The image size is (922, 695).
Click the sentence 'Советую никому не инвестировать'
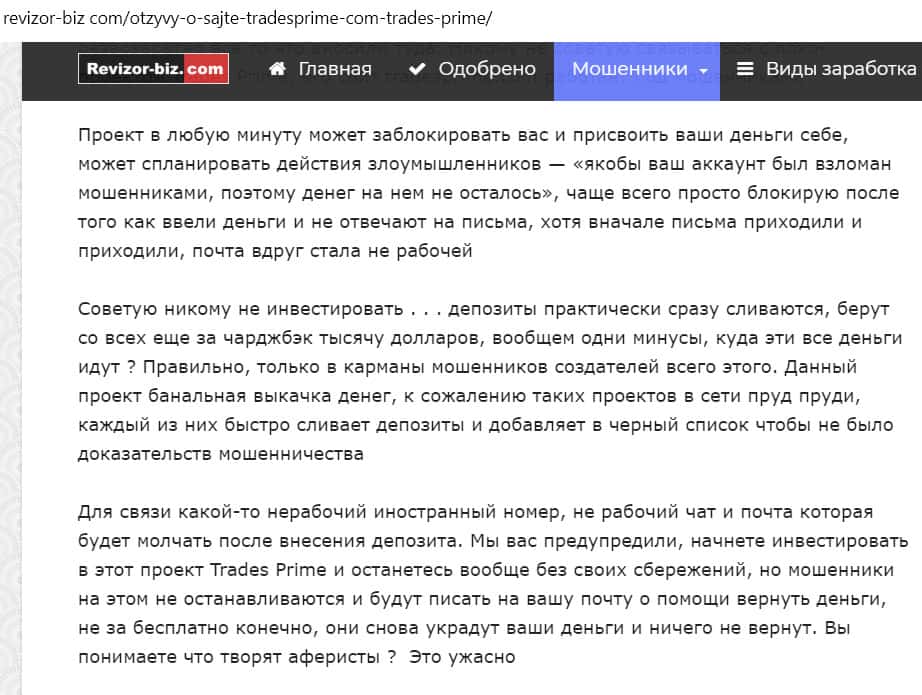tap(240, 309)
